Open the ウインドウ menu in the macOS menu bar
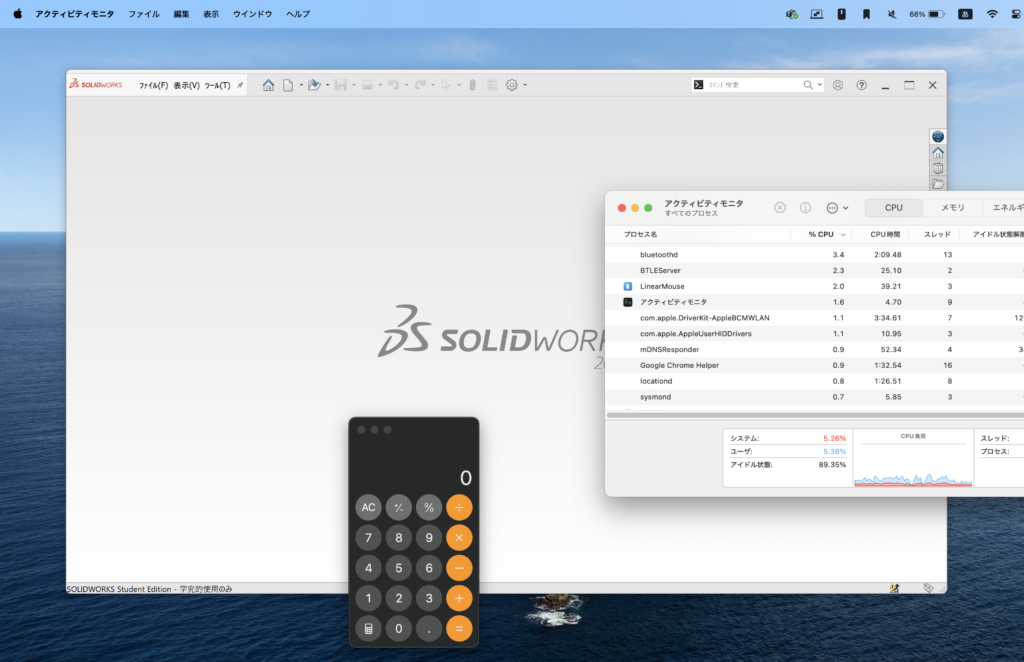Screen dimensions: 1024x662 coord(252,14)
